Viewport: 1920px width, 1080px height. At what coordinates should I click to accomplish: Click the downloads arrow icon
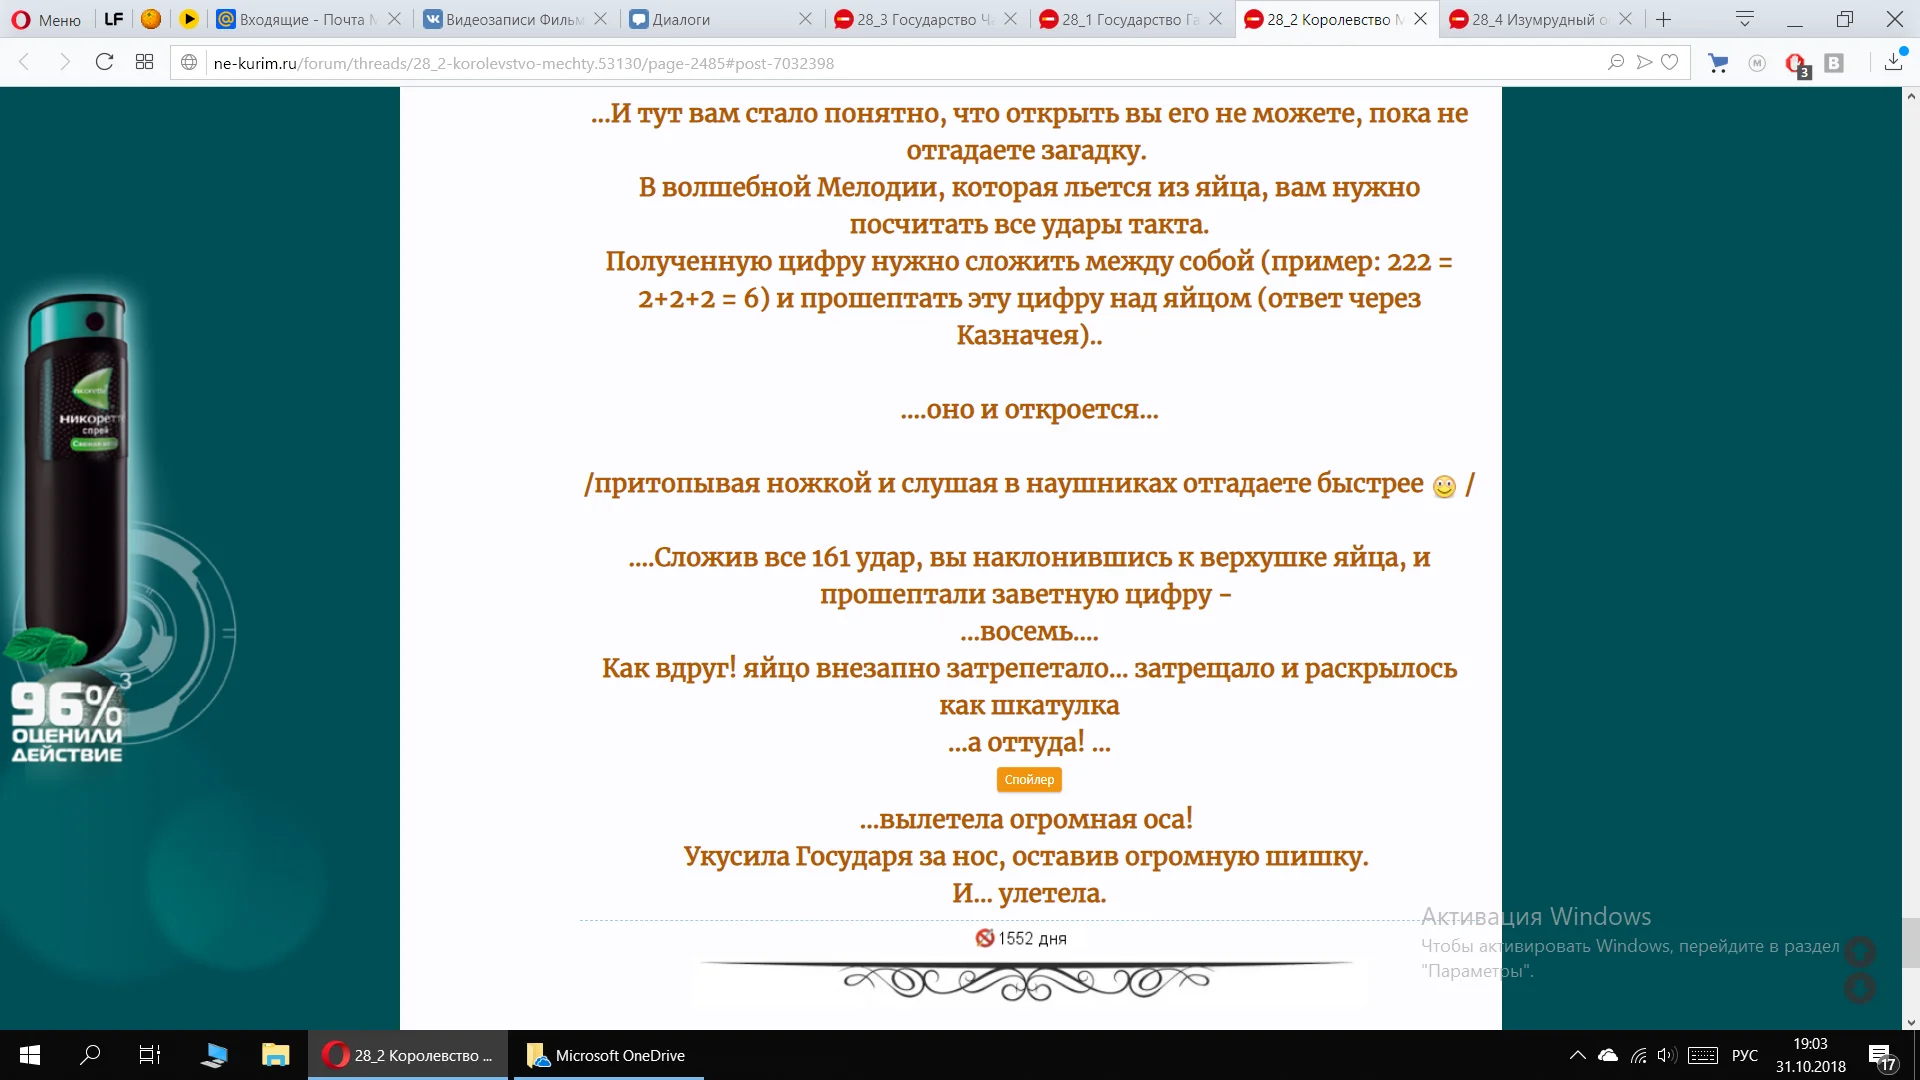[1893, 62]
